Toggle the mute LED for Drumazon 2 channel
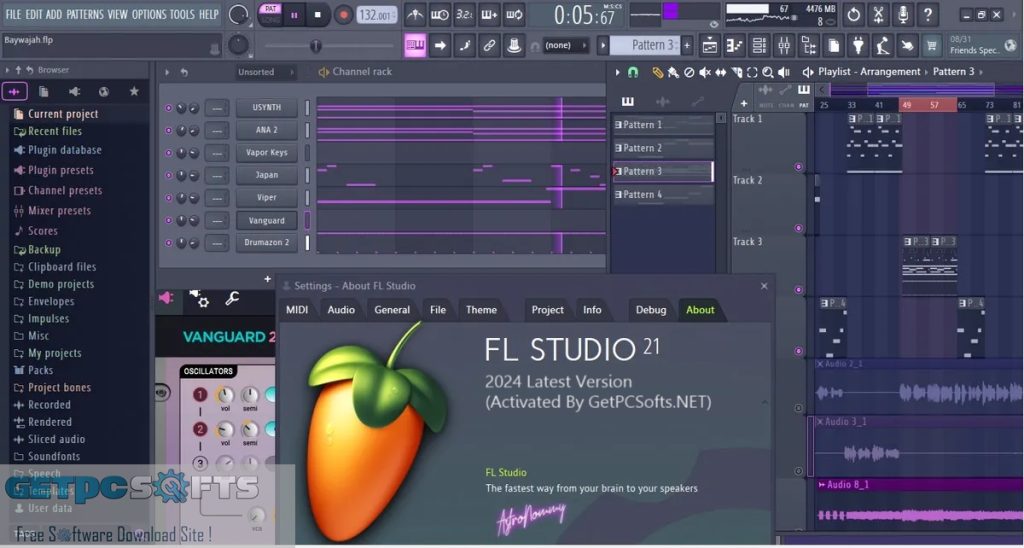1024x548 pixels. pos(168,242)
